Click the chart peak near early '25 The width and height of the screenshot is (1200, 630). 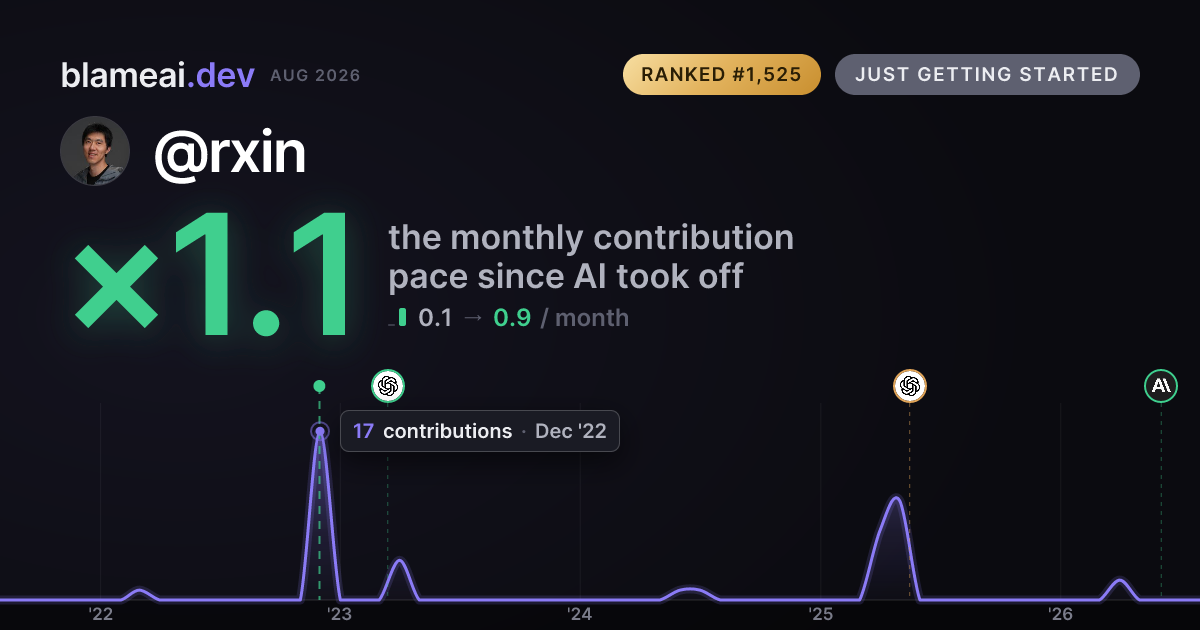pyautogui.click(x=897, y=497)
